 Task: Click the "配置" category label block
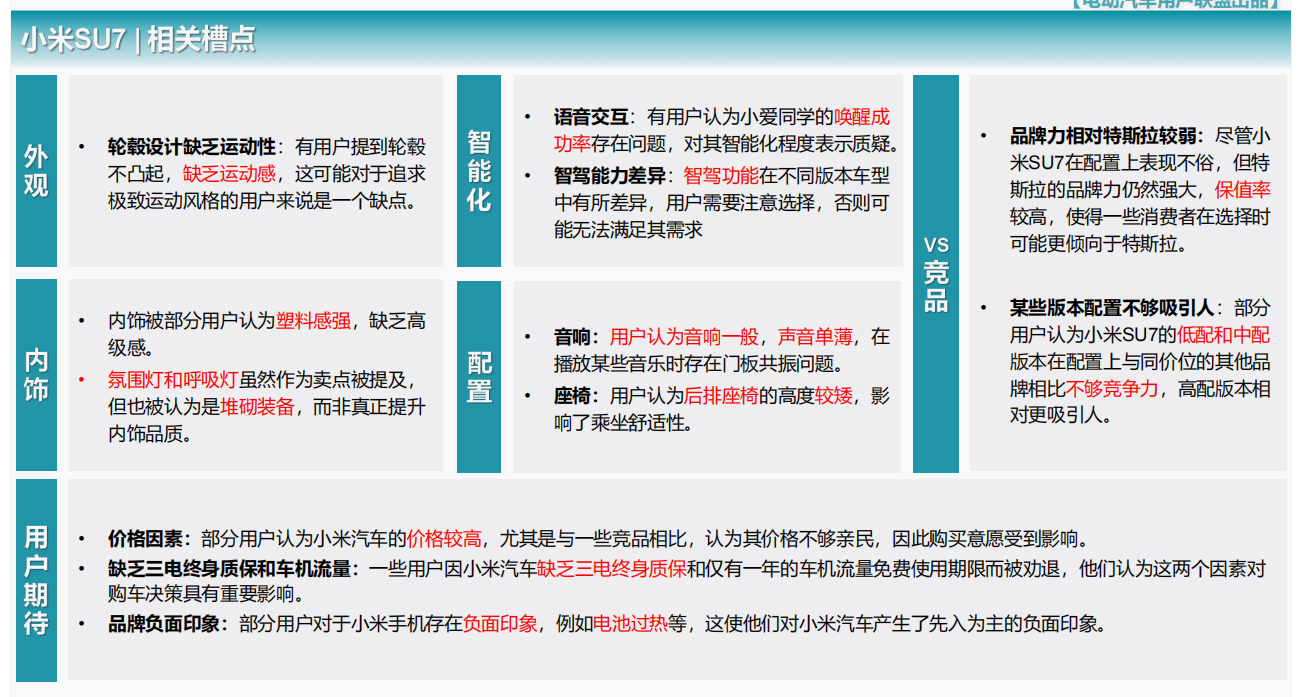(479, 376)
